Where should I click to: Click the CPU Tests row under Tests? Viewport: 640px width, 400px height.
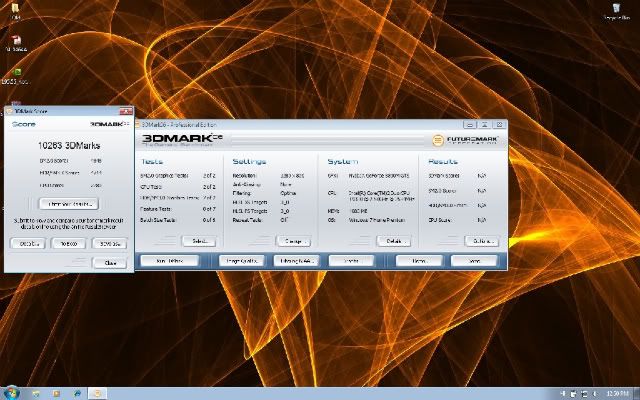tap(178, 187)
